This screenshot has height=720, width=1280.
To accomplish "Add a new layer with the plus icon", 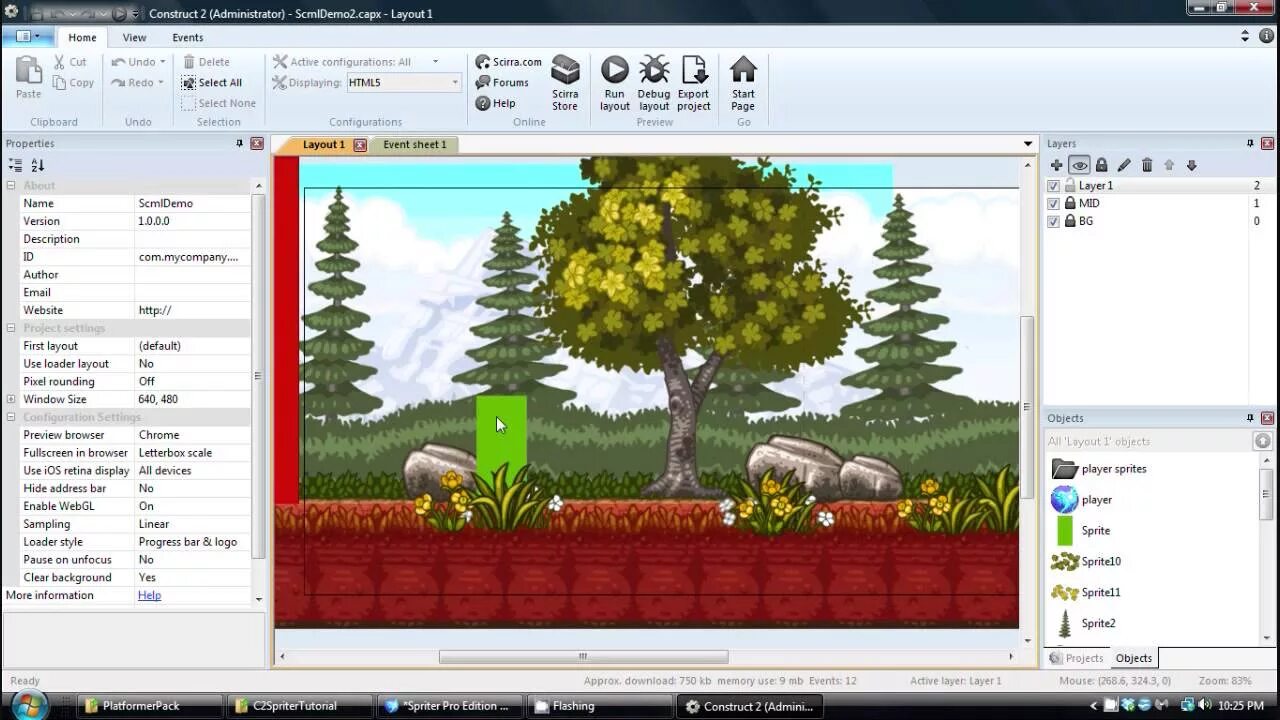I will [1056, 165].
